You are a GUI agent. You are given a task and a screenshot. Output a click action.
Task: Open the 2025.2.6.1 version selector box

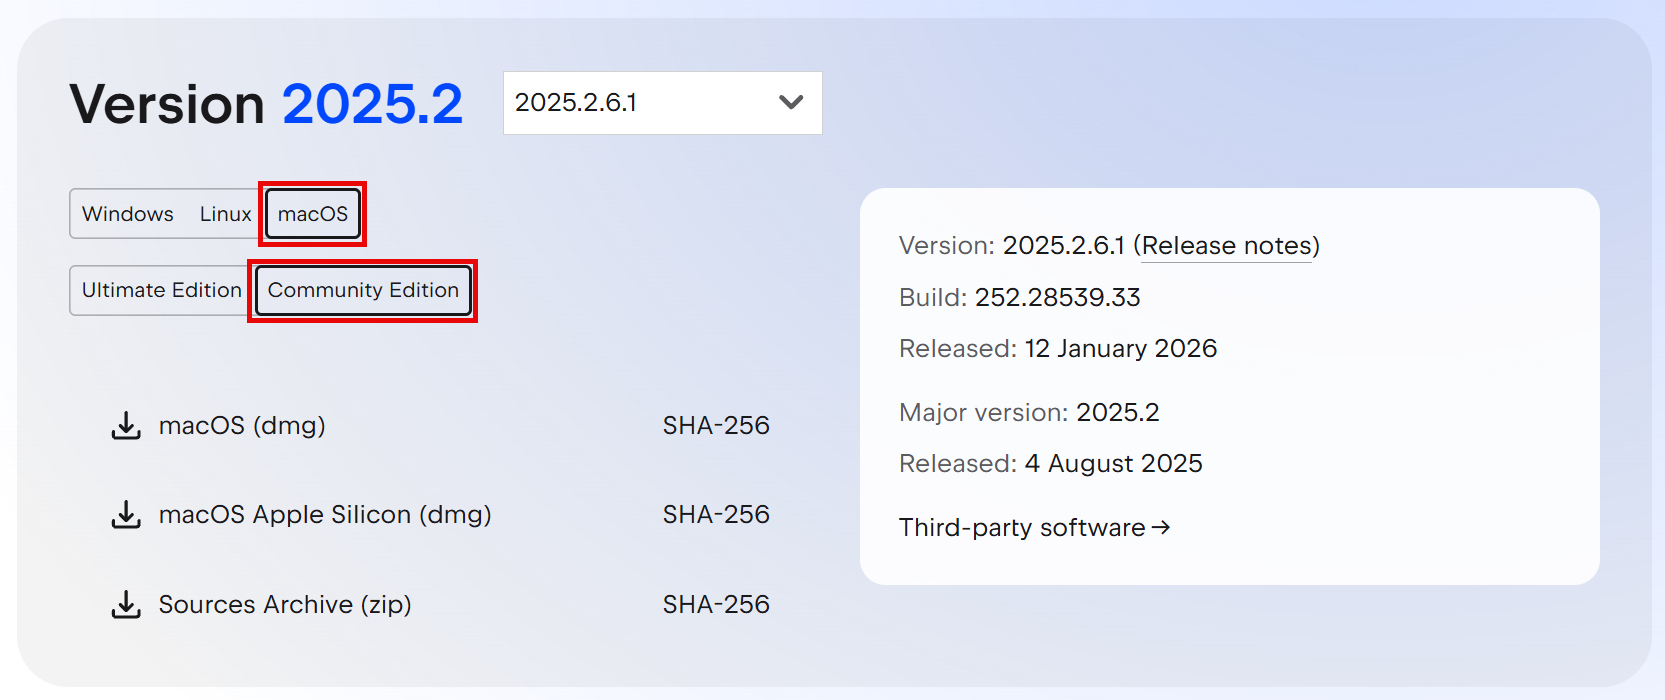[x=640, y=103]
